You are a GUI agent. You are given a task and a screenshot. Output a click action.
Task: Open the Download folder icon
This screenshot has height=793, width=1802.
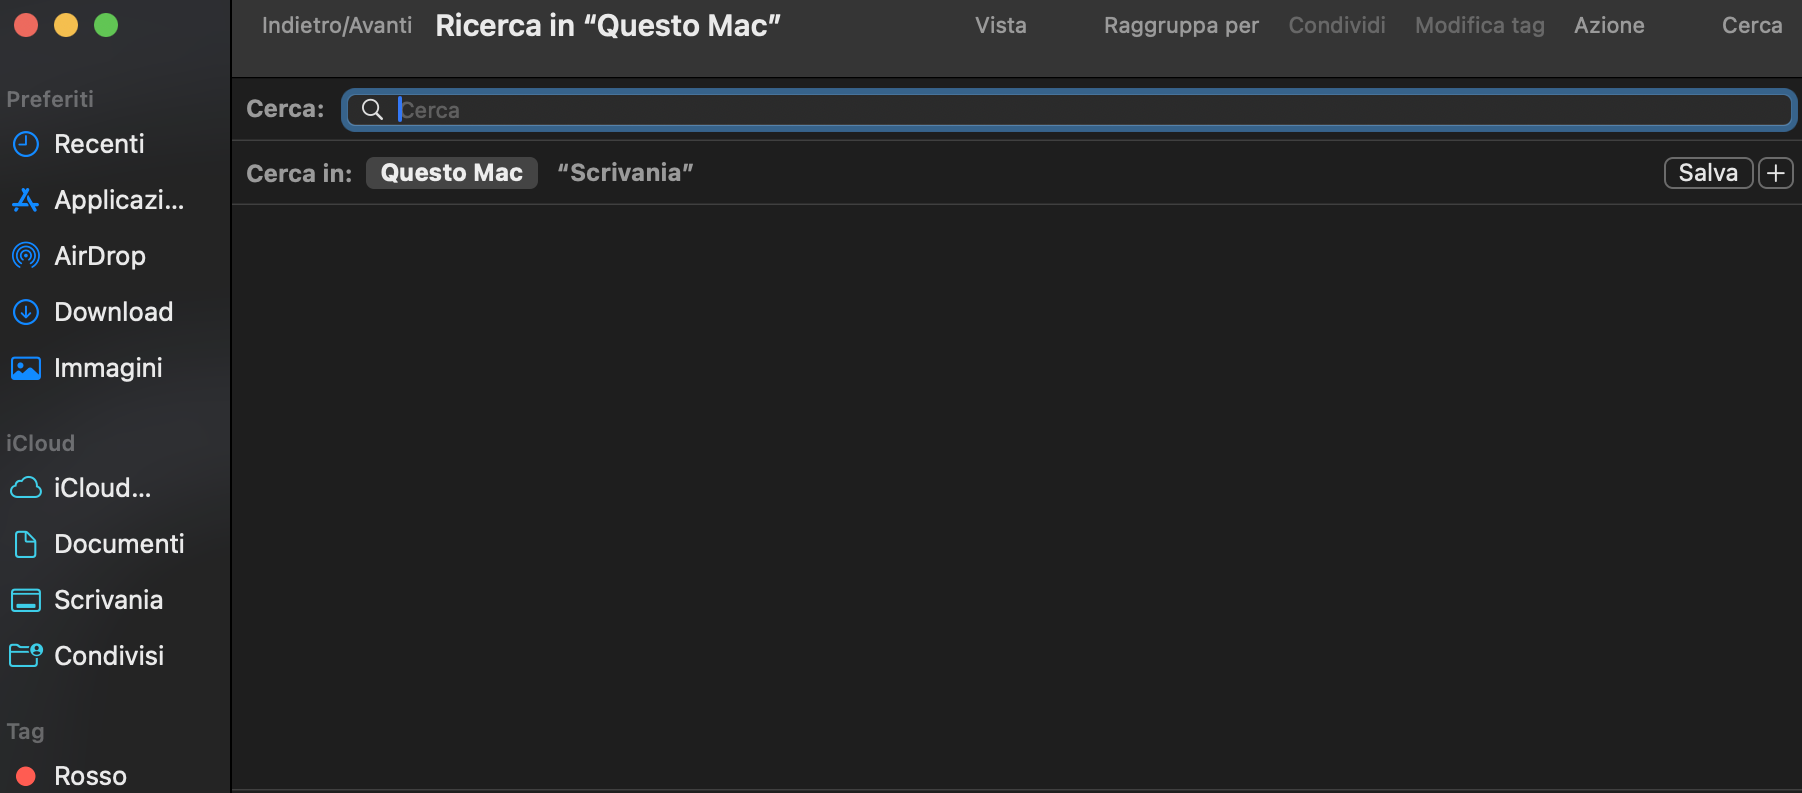[113, 311]
